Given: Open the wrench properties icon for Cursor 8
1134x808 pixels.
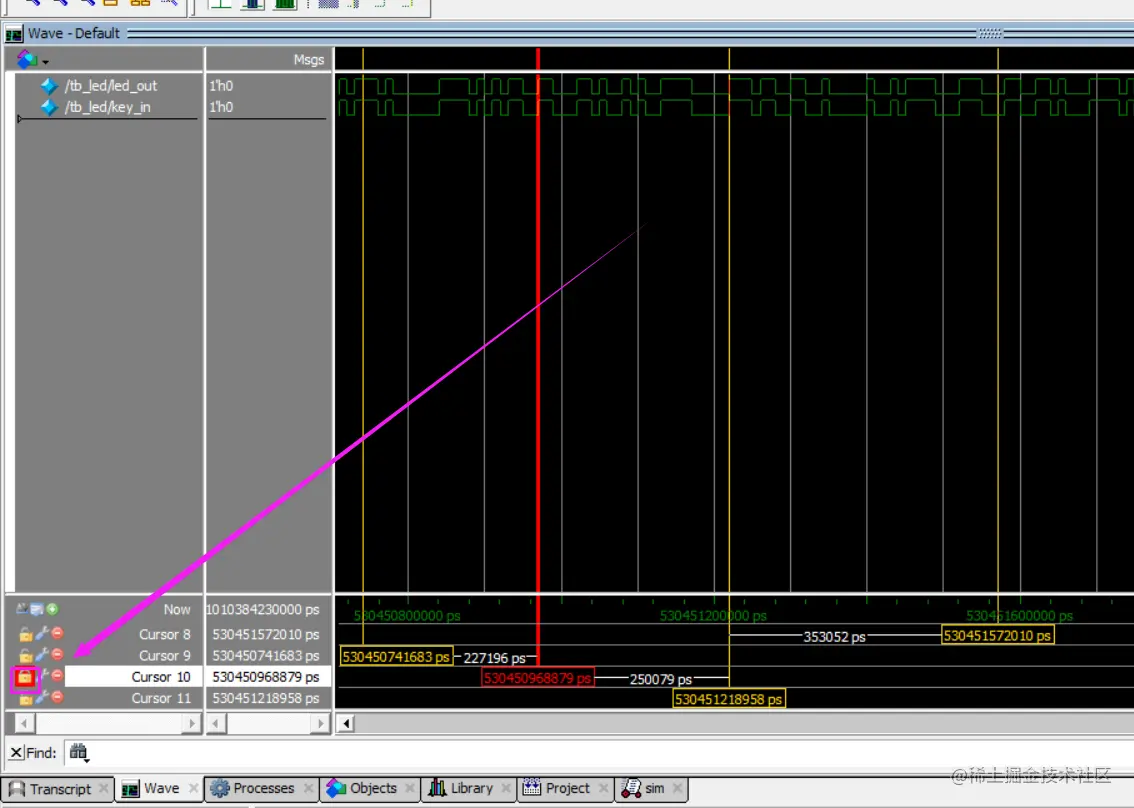Looking at the screenshot, I should [42, 634].
